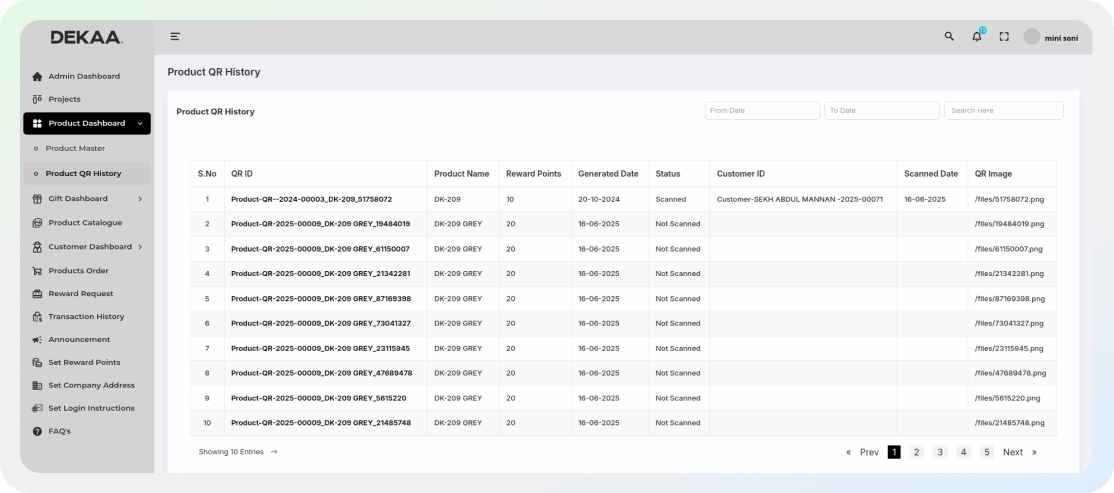Click the From Date input field
This screenshot has height=493, width=1114.
pos(762,111)
